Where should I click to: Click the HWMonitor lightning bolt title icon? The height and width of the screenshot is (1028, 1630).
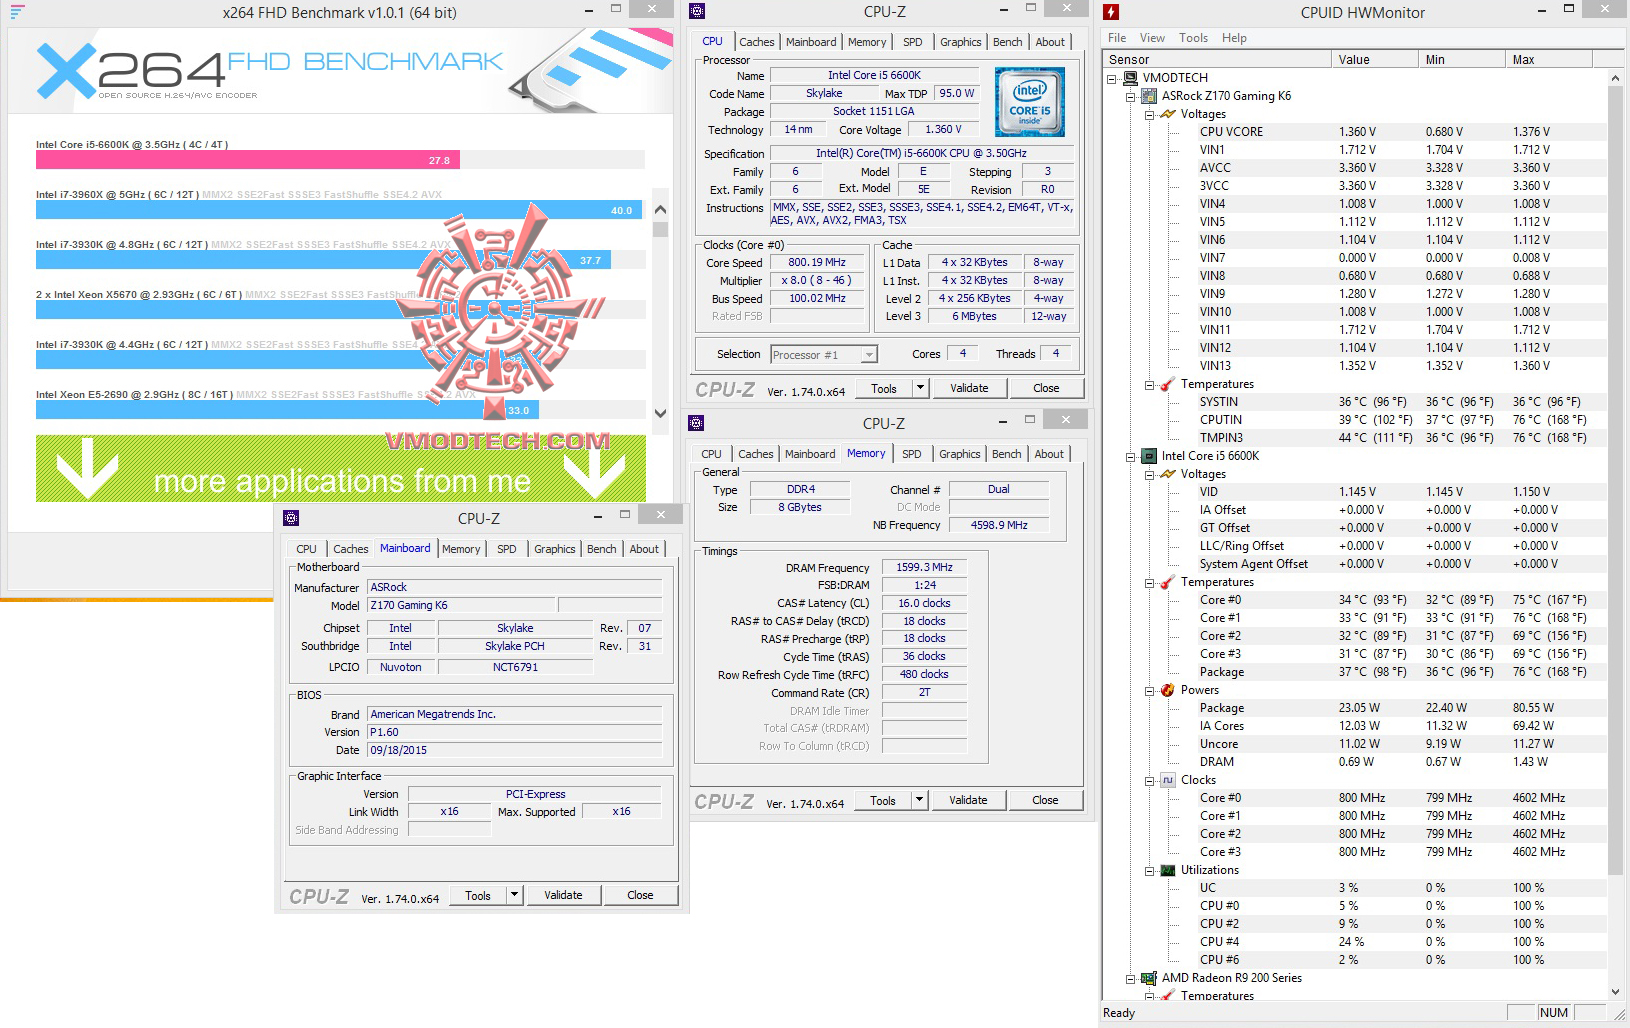pyautogui.click(x=1111, y=13)
